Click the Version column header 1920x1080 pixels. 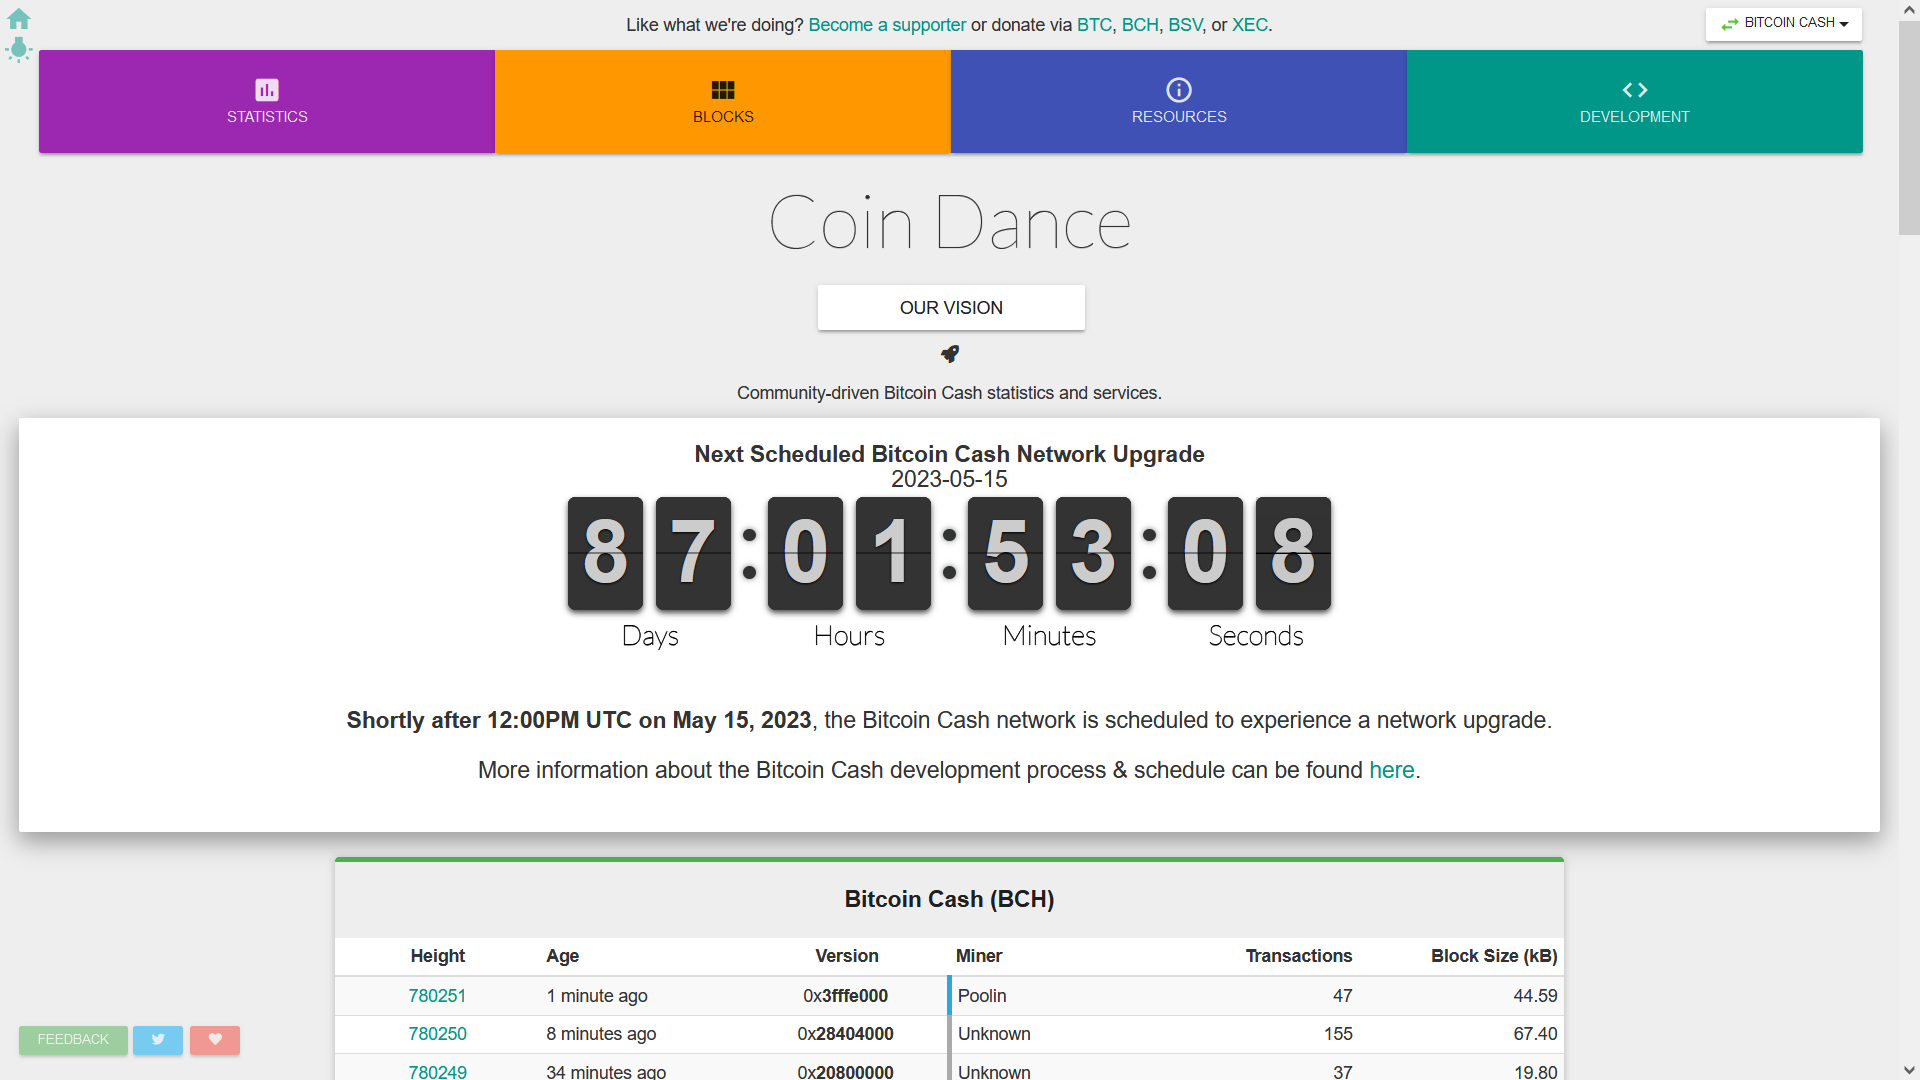(x=846, y=956)
